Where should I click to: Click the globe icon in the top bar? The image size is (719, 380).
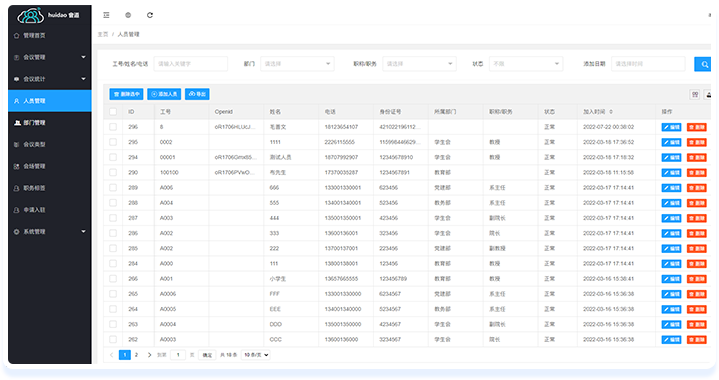pos(128,15)
